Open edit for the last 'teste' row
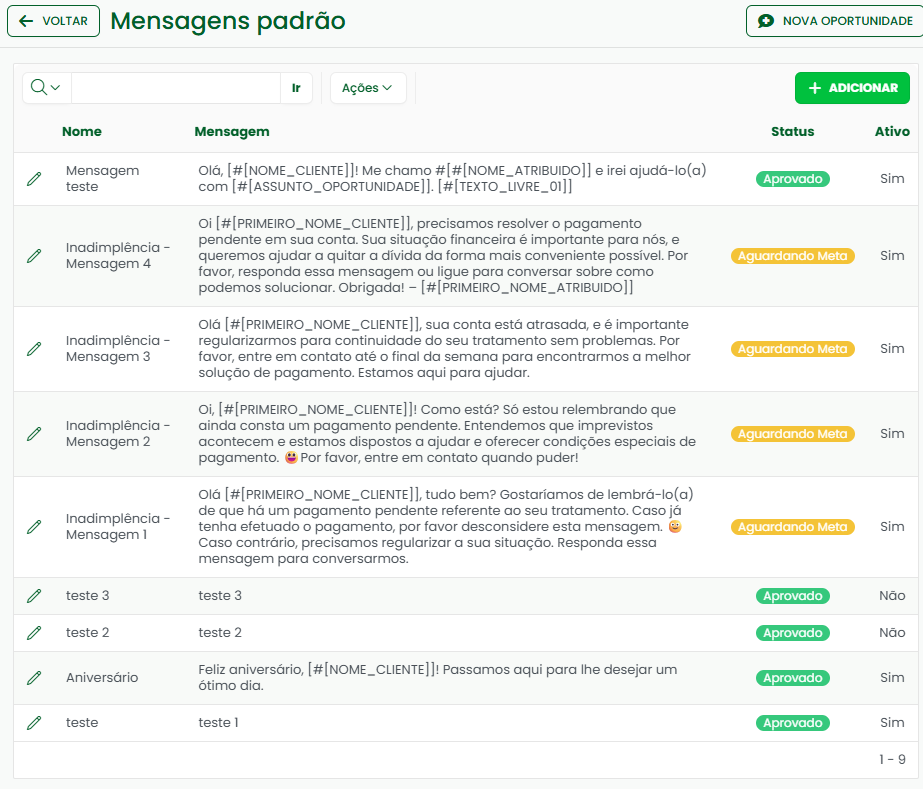The image size is (923, 789). [x=34, y=723]
